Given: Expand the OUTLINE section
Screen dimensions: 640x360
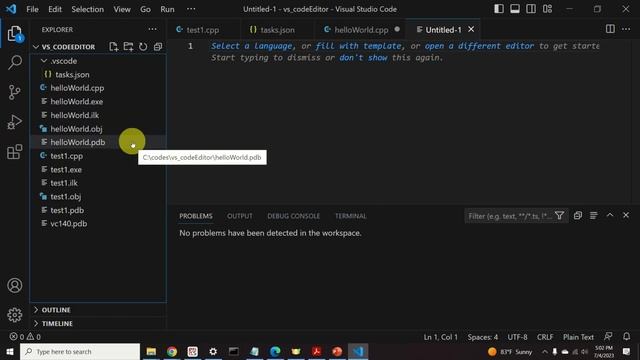Looking at the screenshot, I should click(36, 310).
